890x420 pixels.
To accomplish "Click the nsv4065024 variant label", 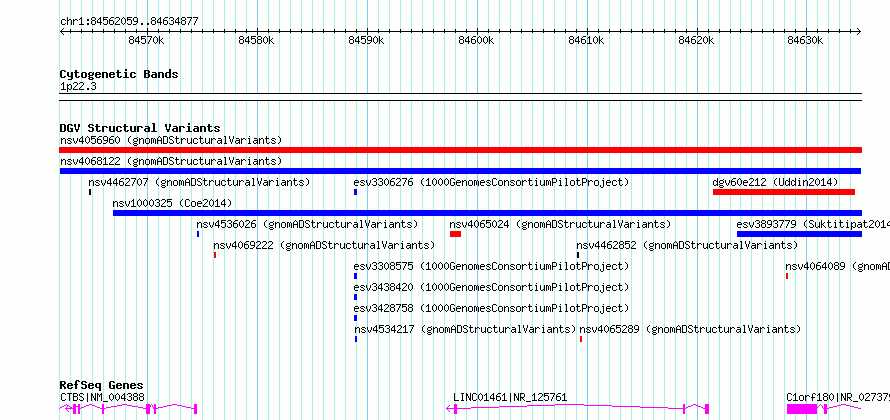I will 560,224.
